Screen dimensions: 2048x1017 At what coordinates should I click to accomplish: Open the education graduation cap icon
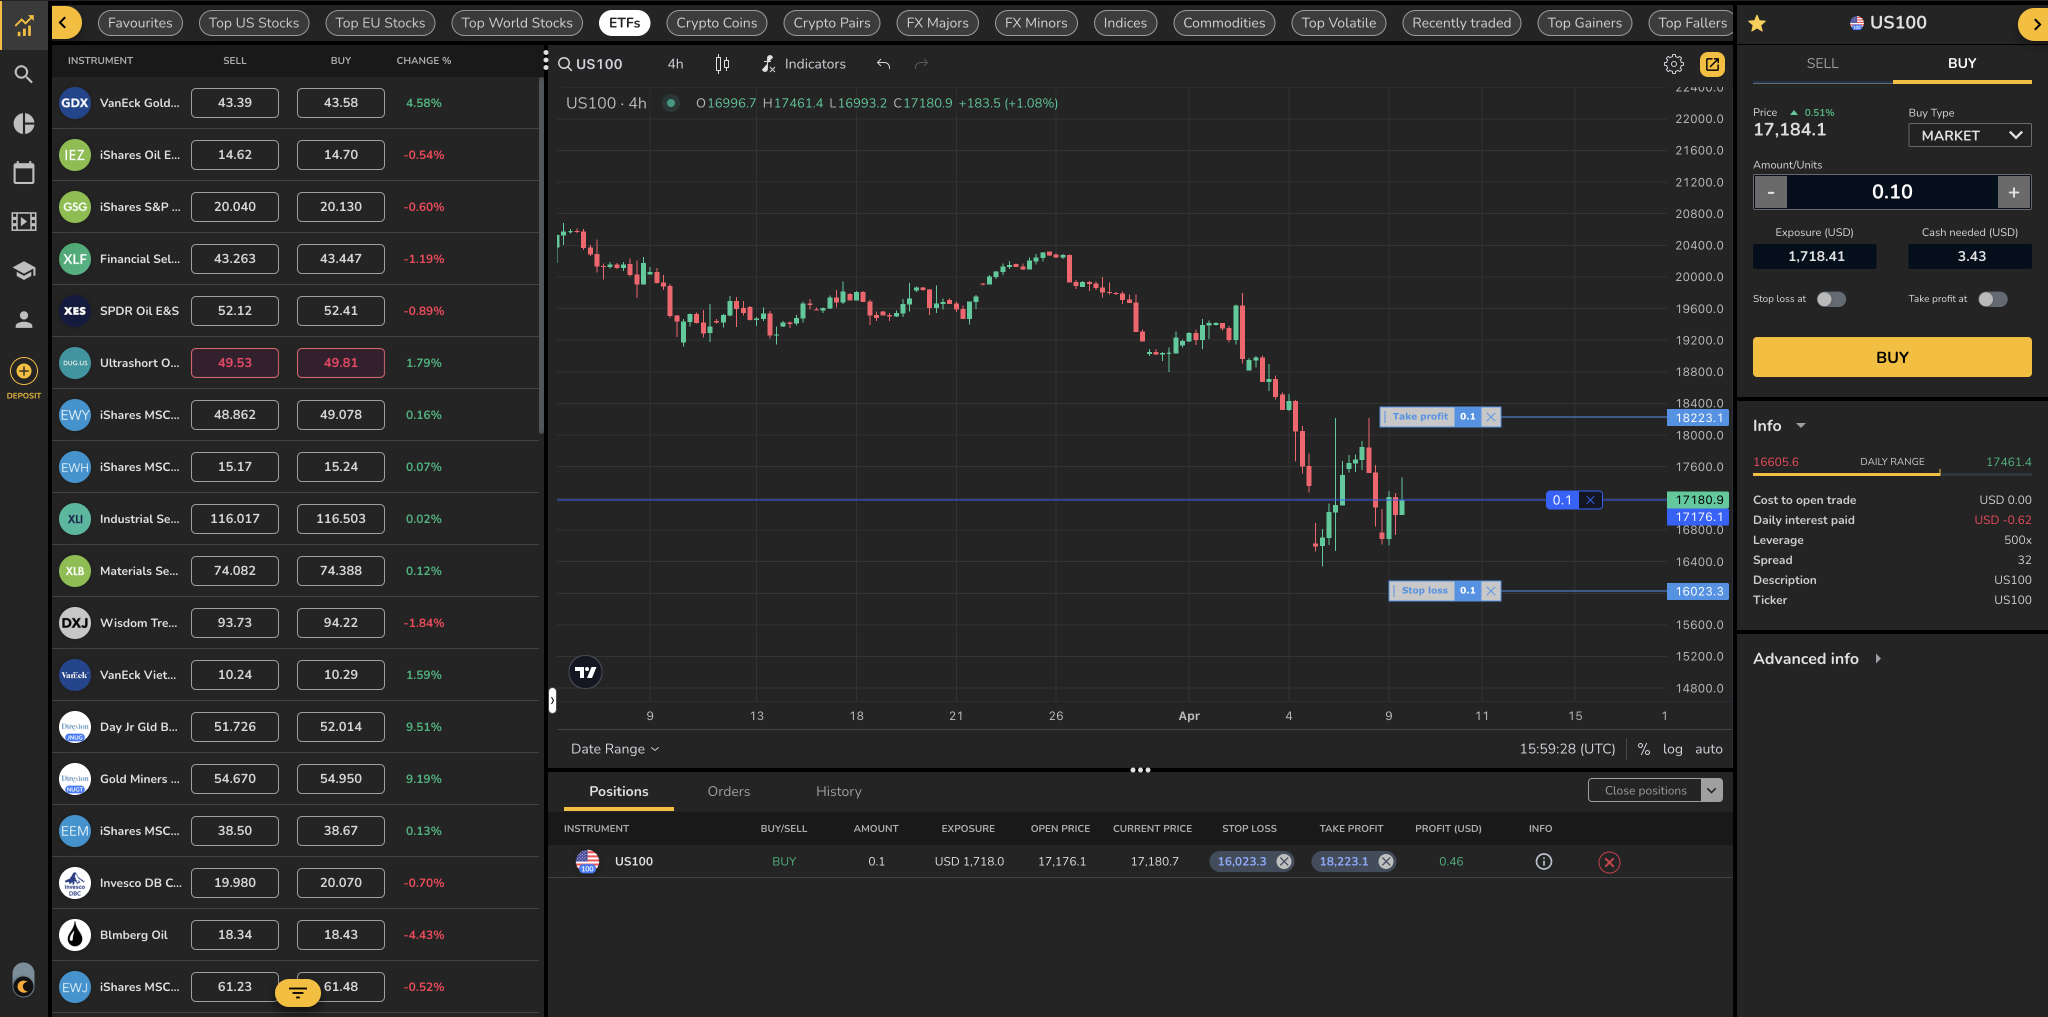[x=24, y=270]
